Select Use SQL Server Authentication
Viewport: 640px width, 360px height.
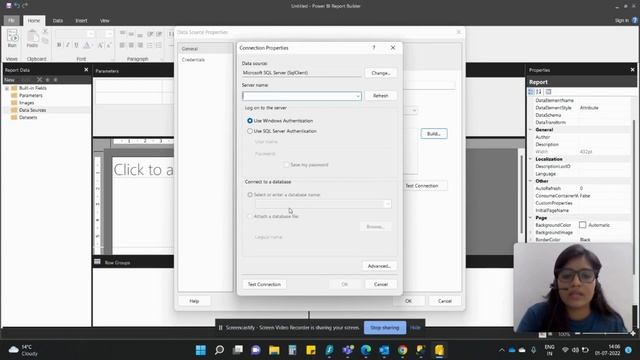point(250,131)
